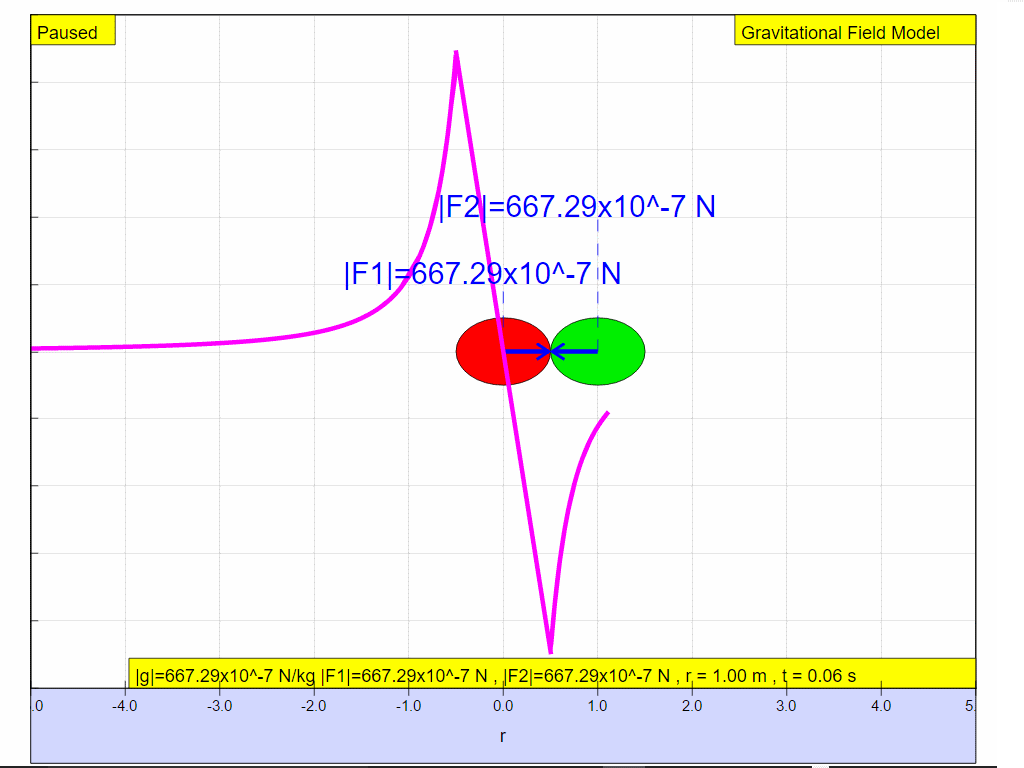Viewport: 1024px width, 768px height.
Task: Click the |F1| force value label
Action: (x=481, y=273)
